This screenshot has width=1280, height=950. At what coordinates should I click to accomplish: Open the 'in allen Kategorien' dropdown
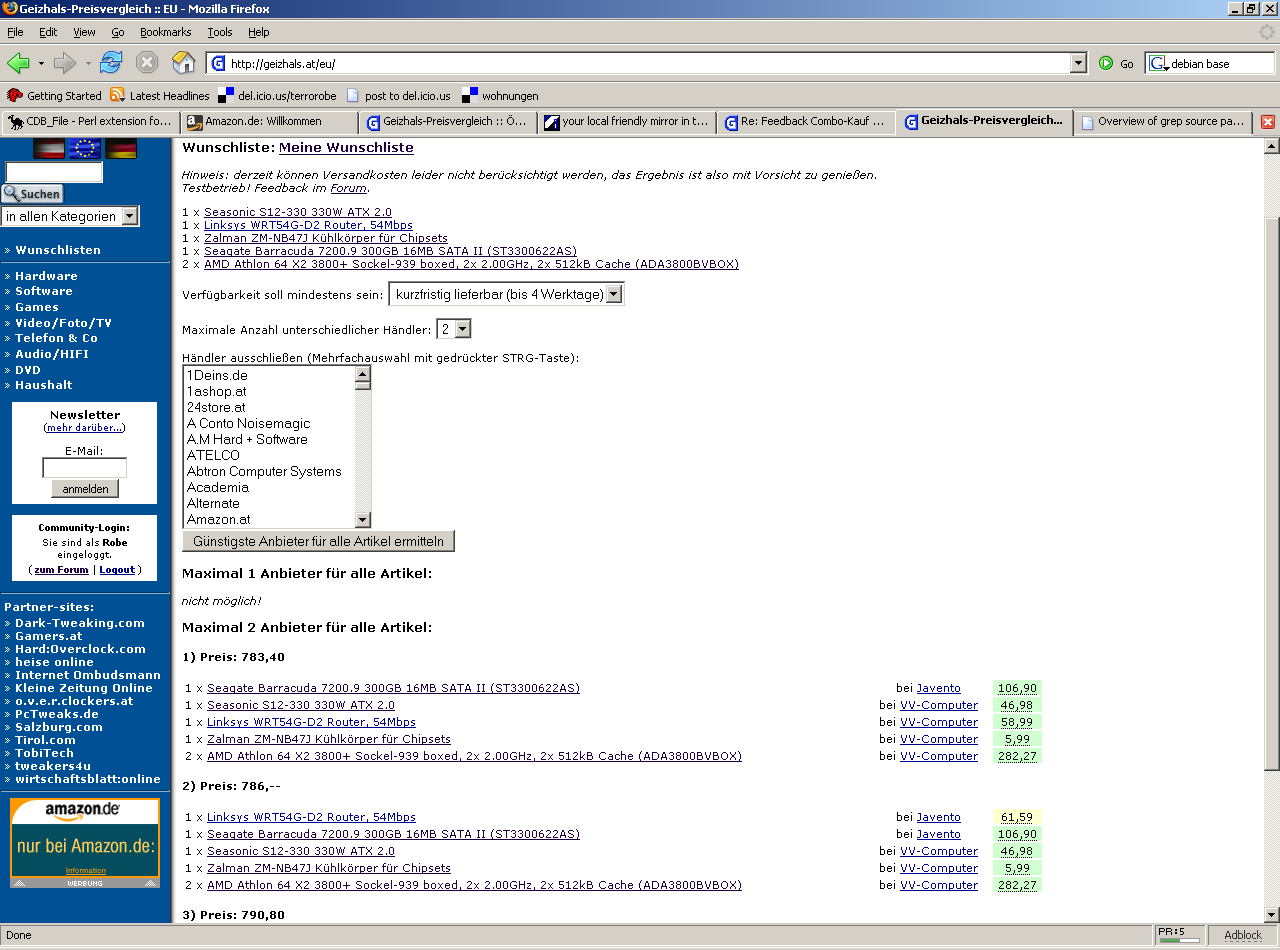70,216
